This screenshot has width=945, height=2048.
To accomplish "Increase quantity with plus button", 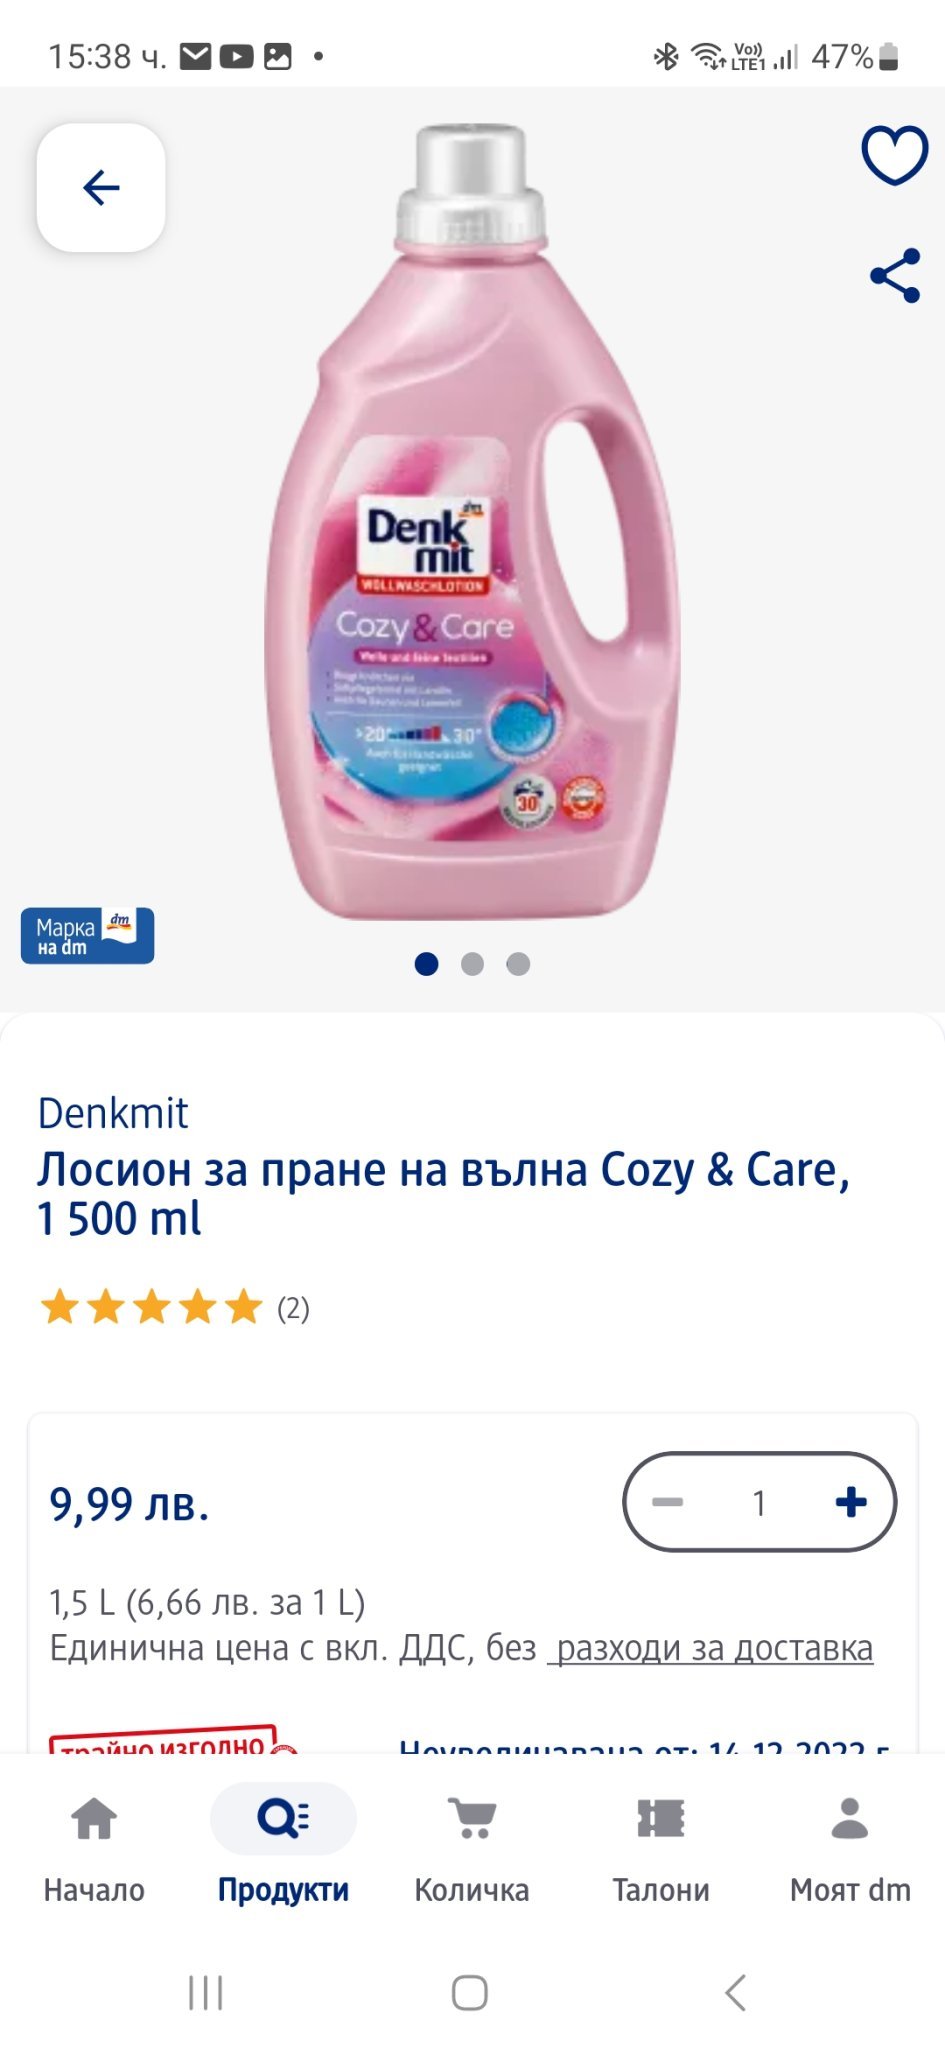I will pyautogui.click(x=851, y=1502).
